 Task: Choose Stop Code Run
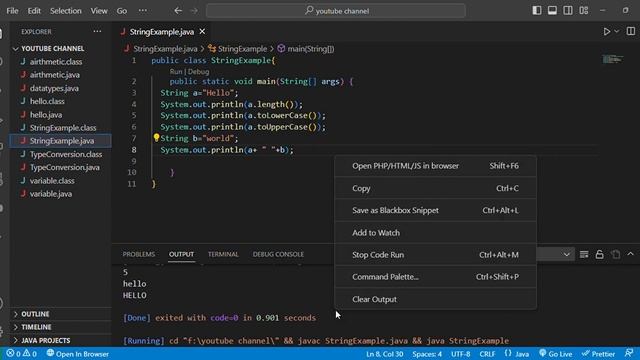pos(436,255)
